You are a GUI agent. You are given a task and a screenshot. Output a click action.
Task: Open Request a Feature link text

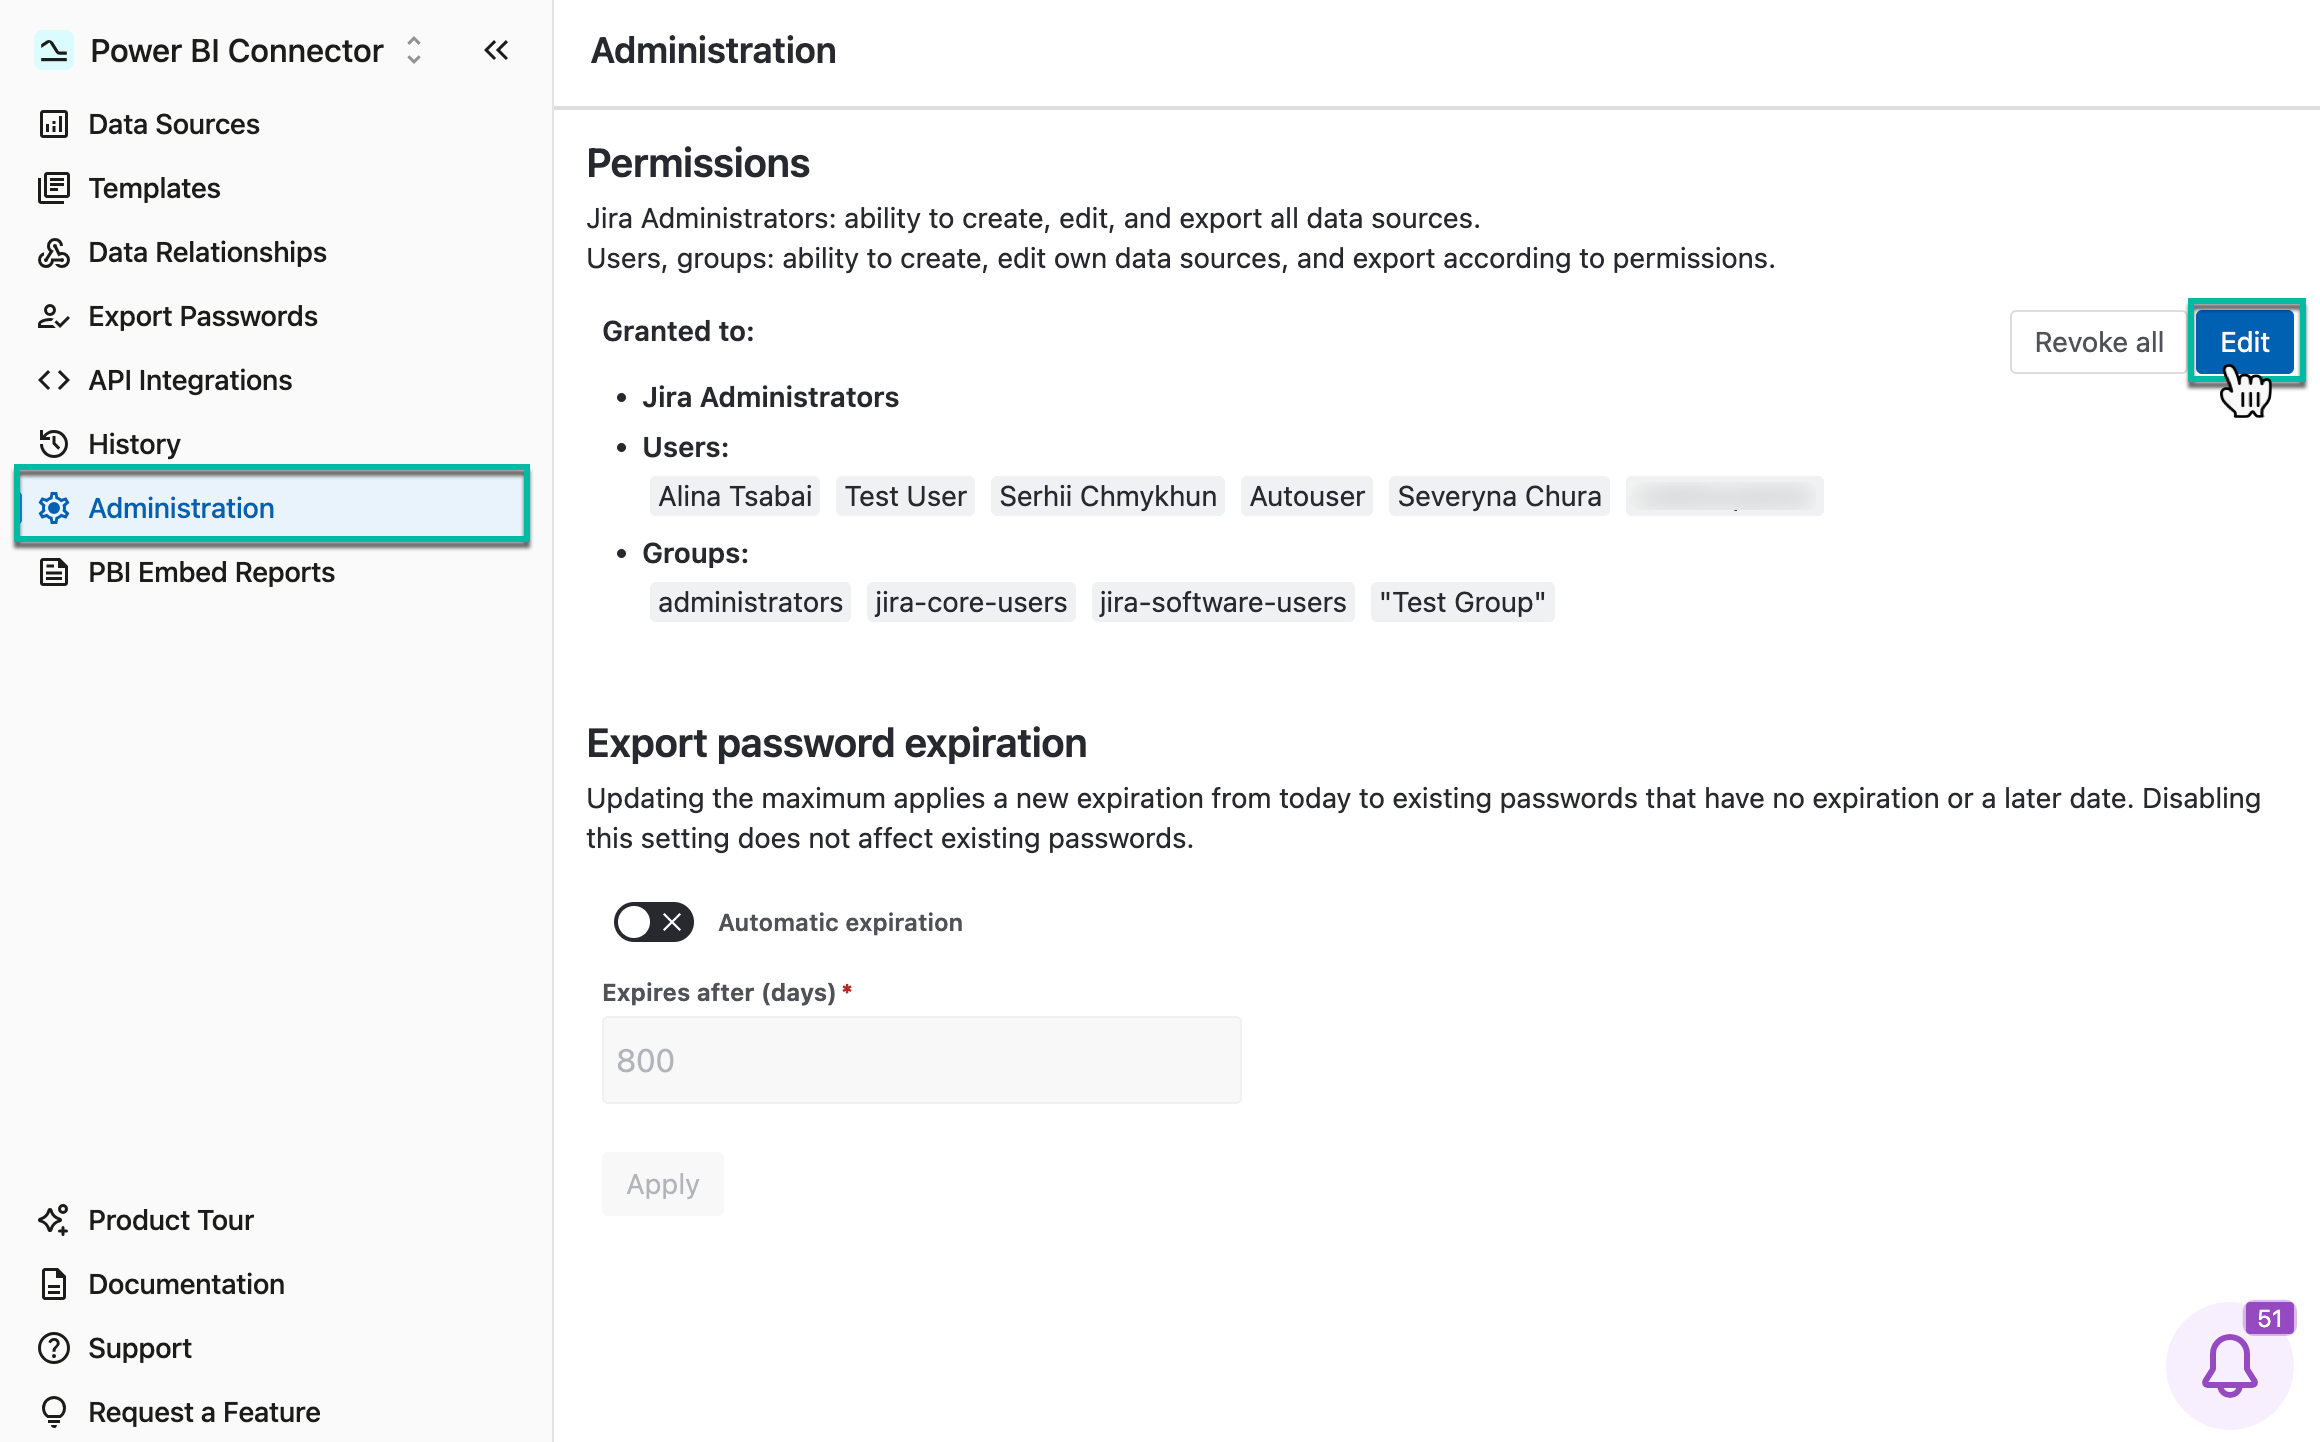point(205,1412)
